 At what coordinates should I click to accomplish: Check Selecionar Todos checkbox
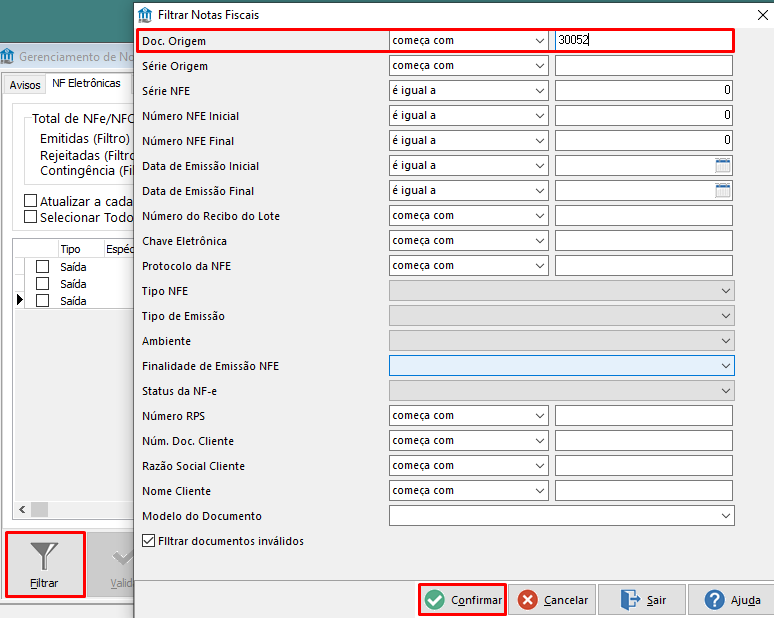click(31, 217)
